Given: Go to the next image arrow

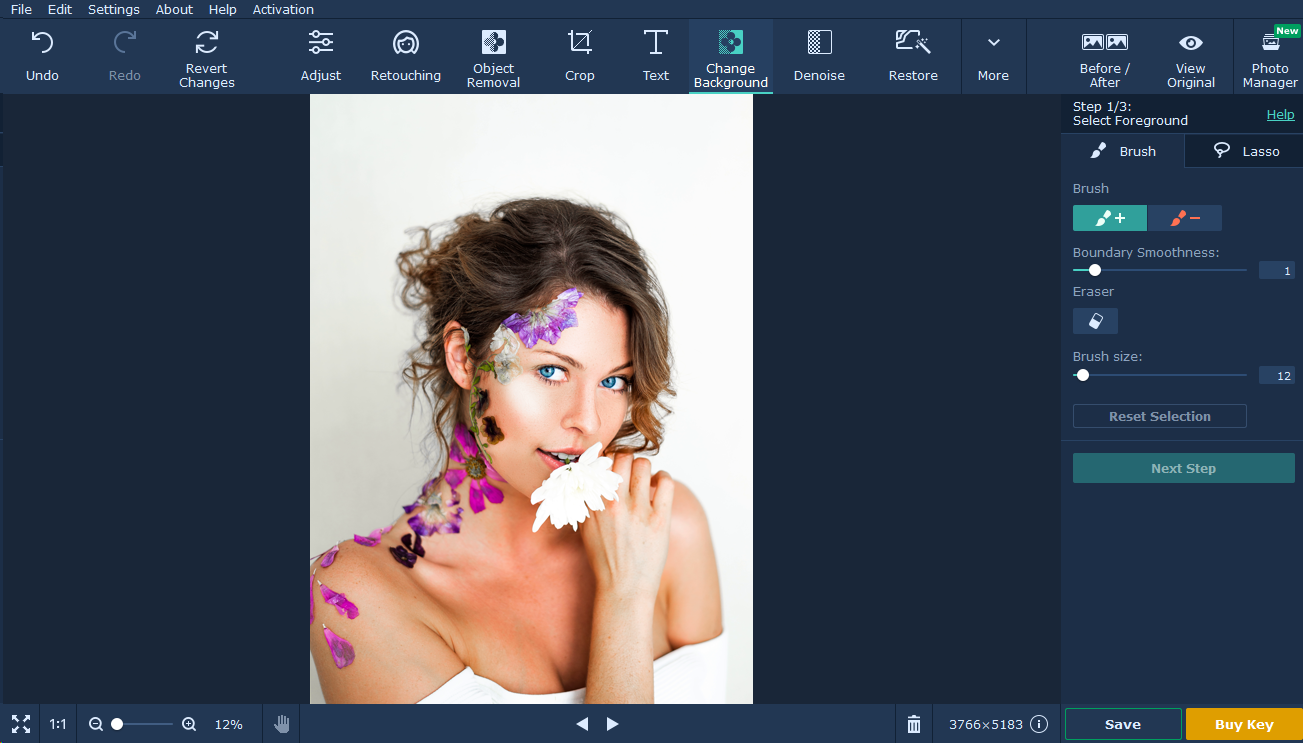Looking at the screenshot, I should coord(613,724).
